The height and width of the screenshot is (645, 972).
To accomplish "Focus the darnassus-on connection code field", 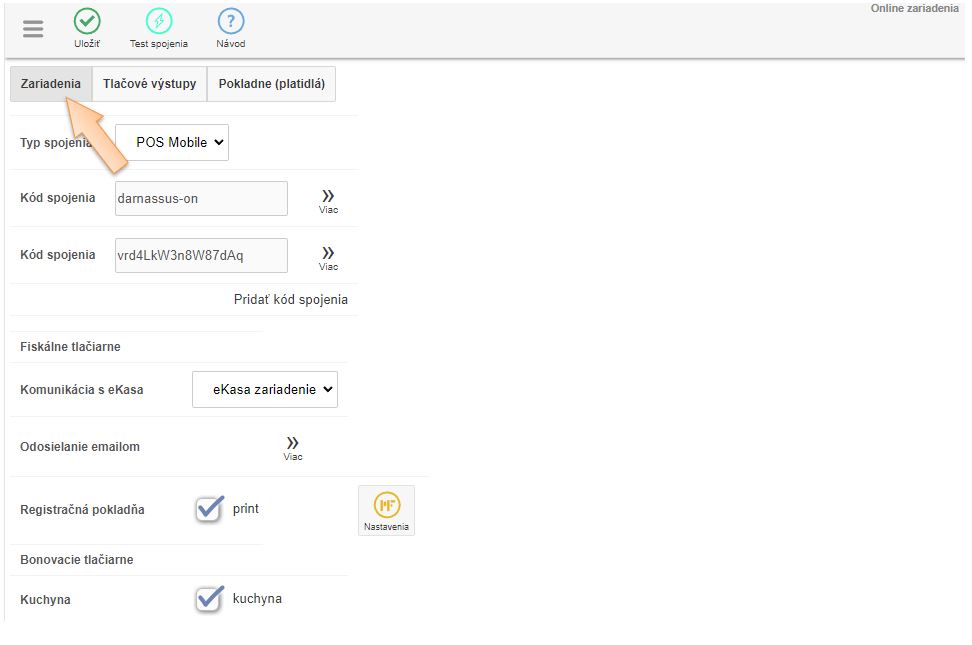I will [201, 198].
